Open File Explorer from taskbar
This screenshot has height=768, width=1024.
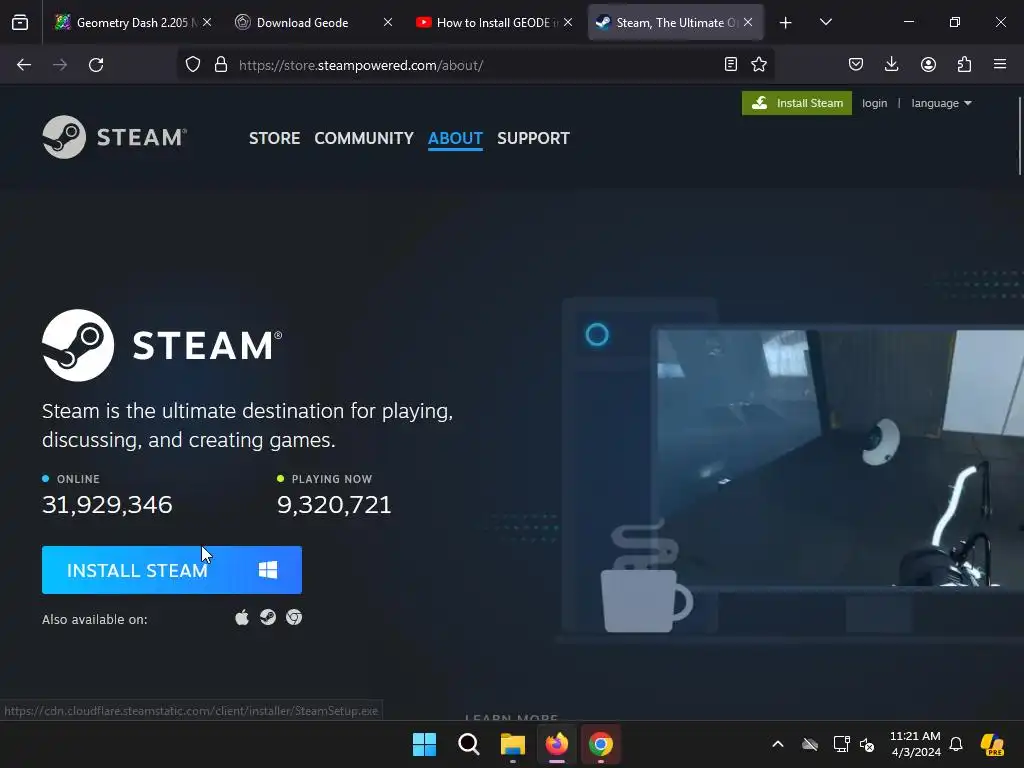pyautogui.click(x=513, y=744)
